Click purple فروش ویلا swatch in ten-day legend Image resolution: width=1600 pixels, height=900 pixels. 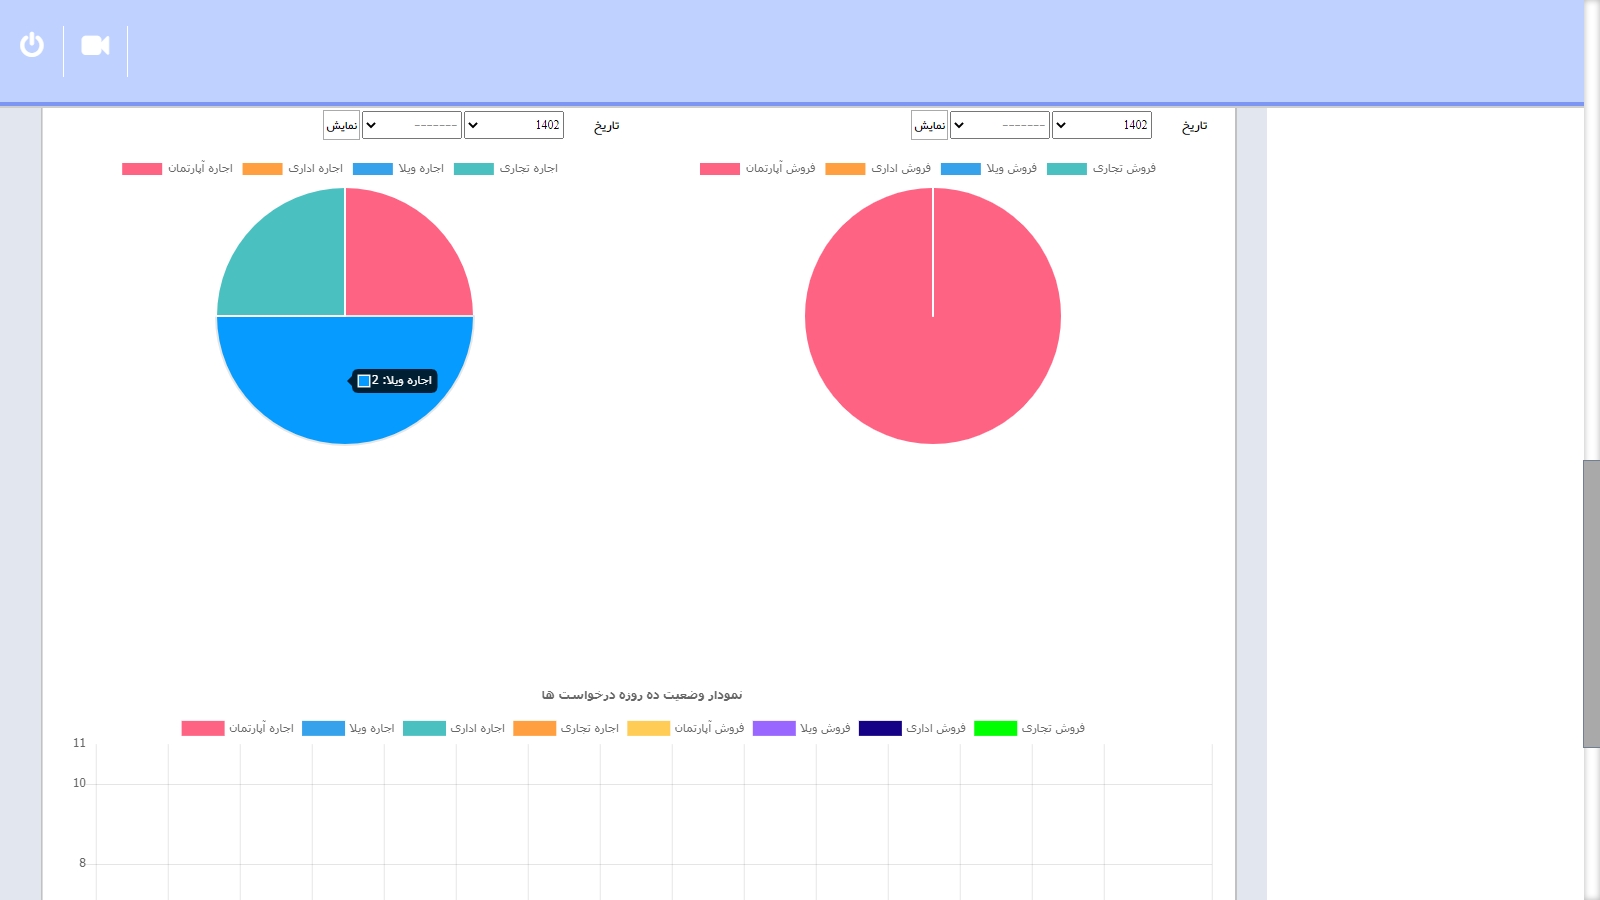tap(774, 729)
